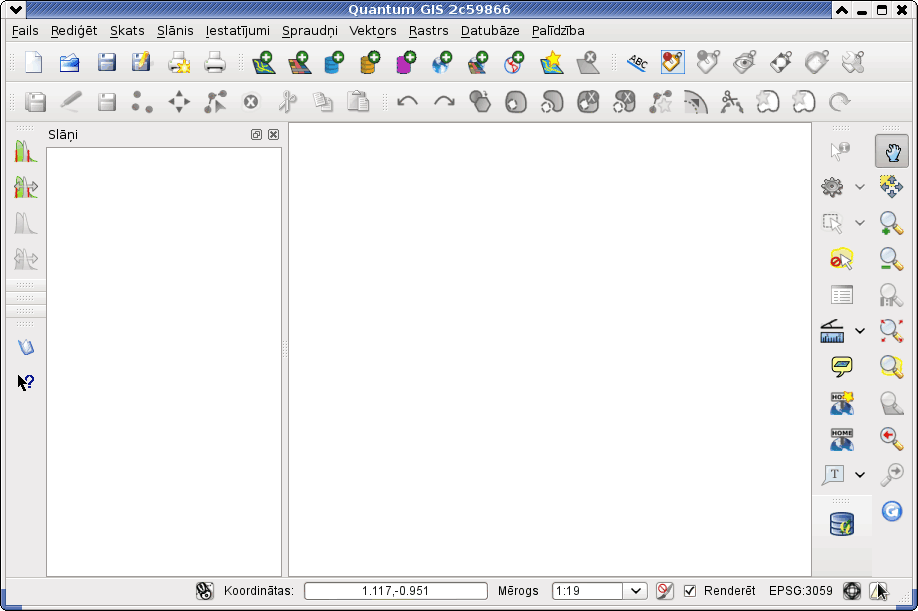Screen dimensions: 918x611
Task: Create a new shapefile layer star icon
Action: coord(552,63)
